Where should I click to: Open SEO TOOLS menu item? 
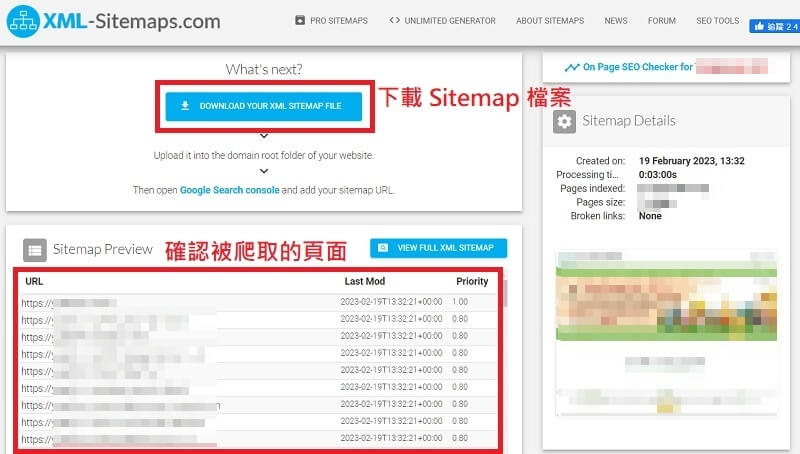[717, 21]
